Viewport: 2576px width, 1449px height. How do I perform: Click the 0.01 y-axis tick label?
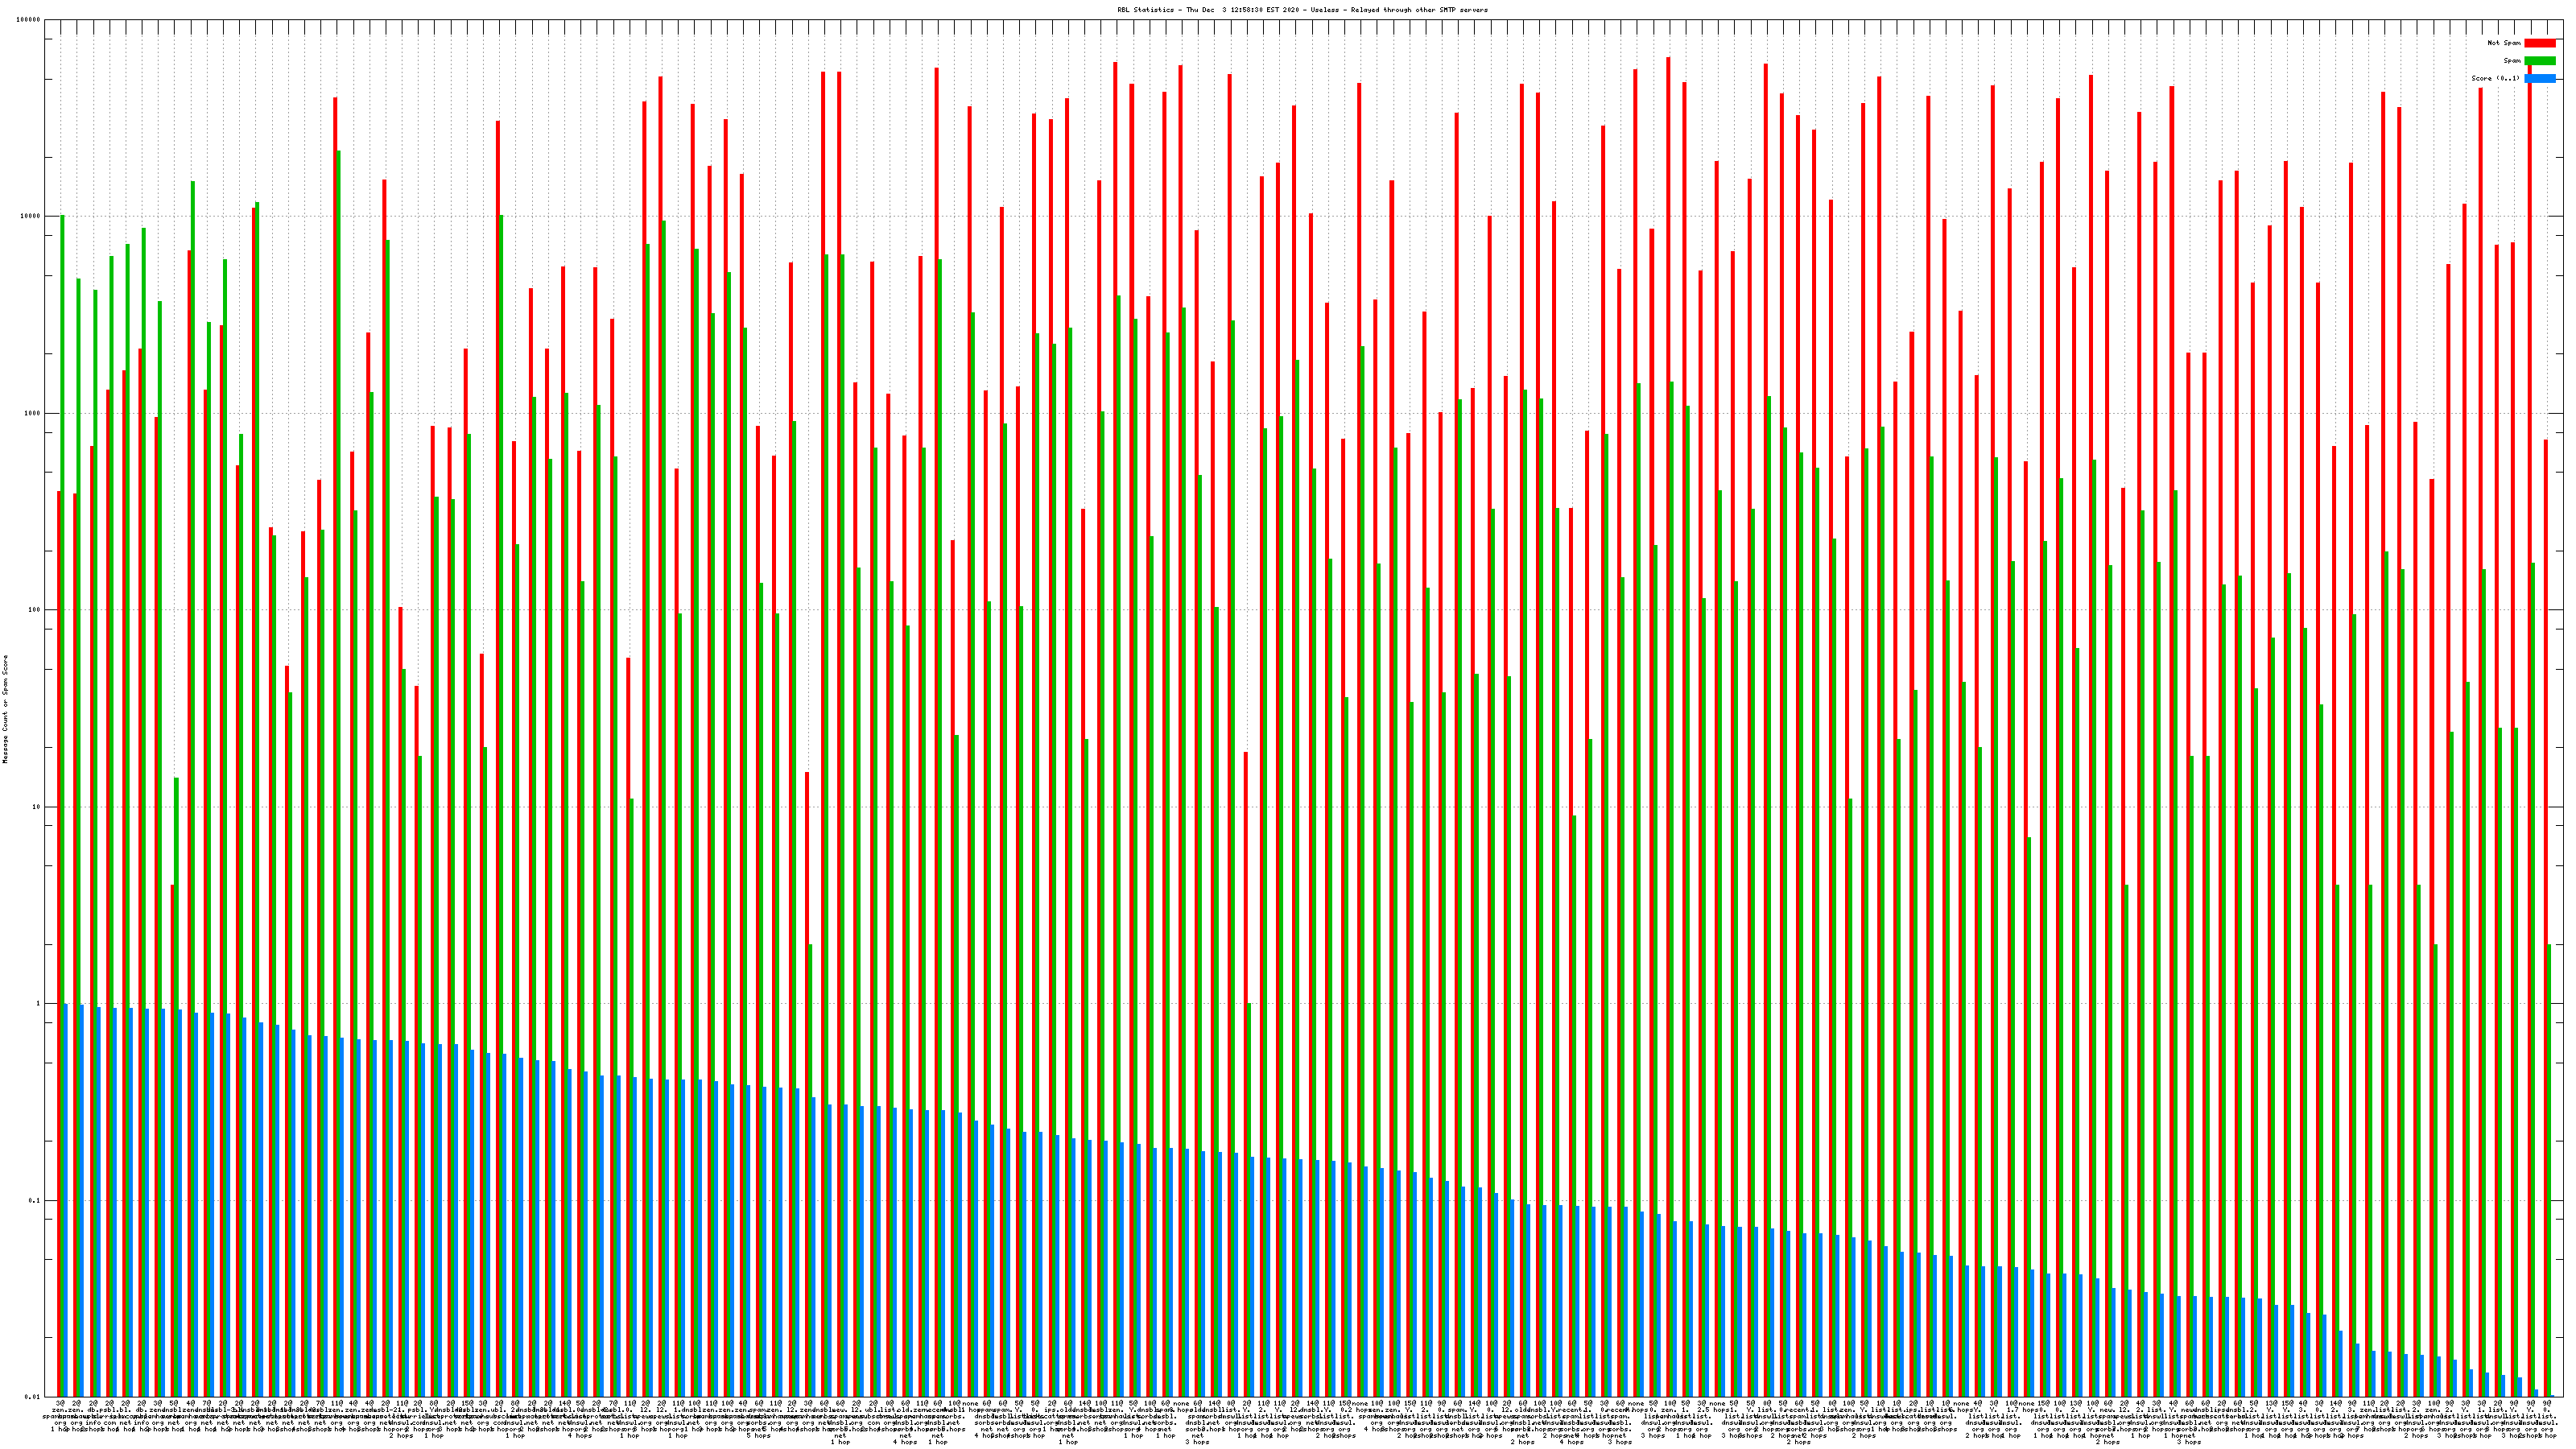(34, 1397)
